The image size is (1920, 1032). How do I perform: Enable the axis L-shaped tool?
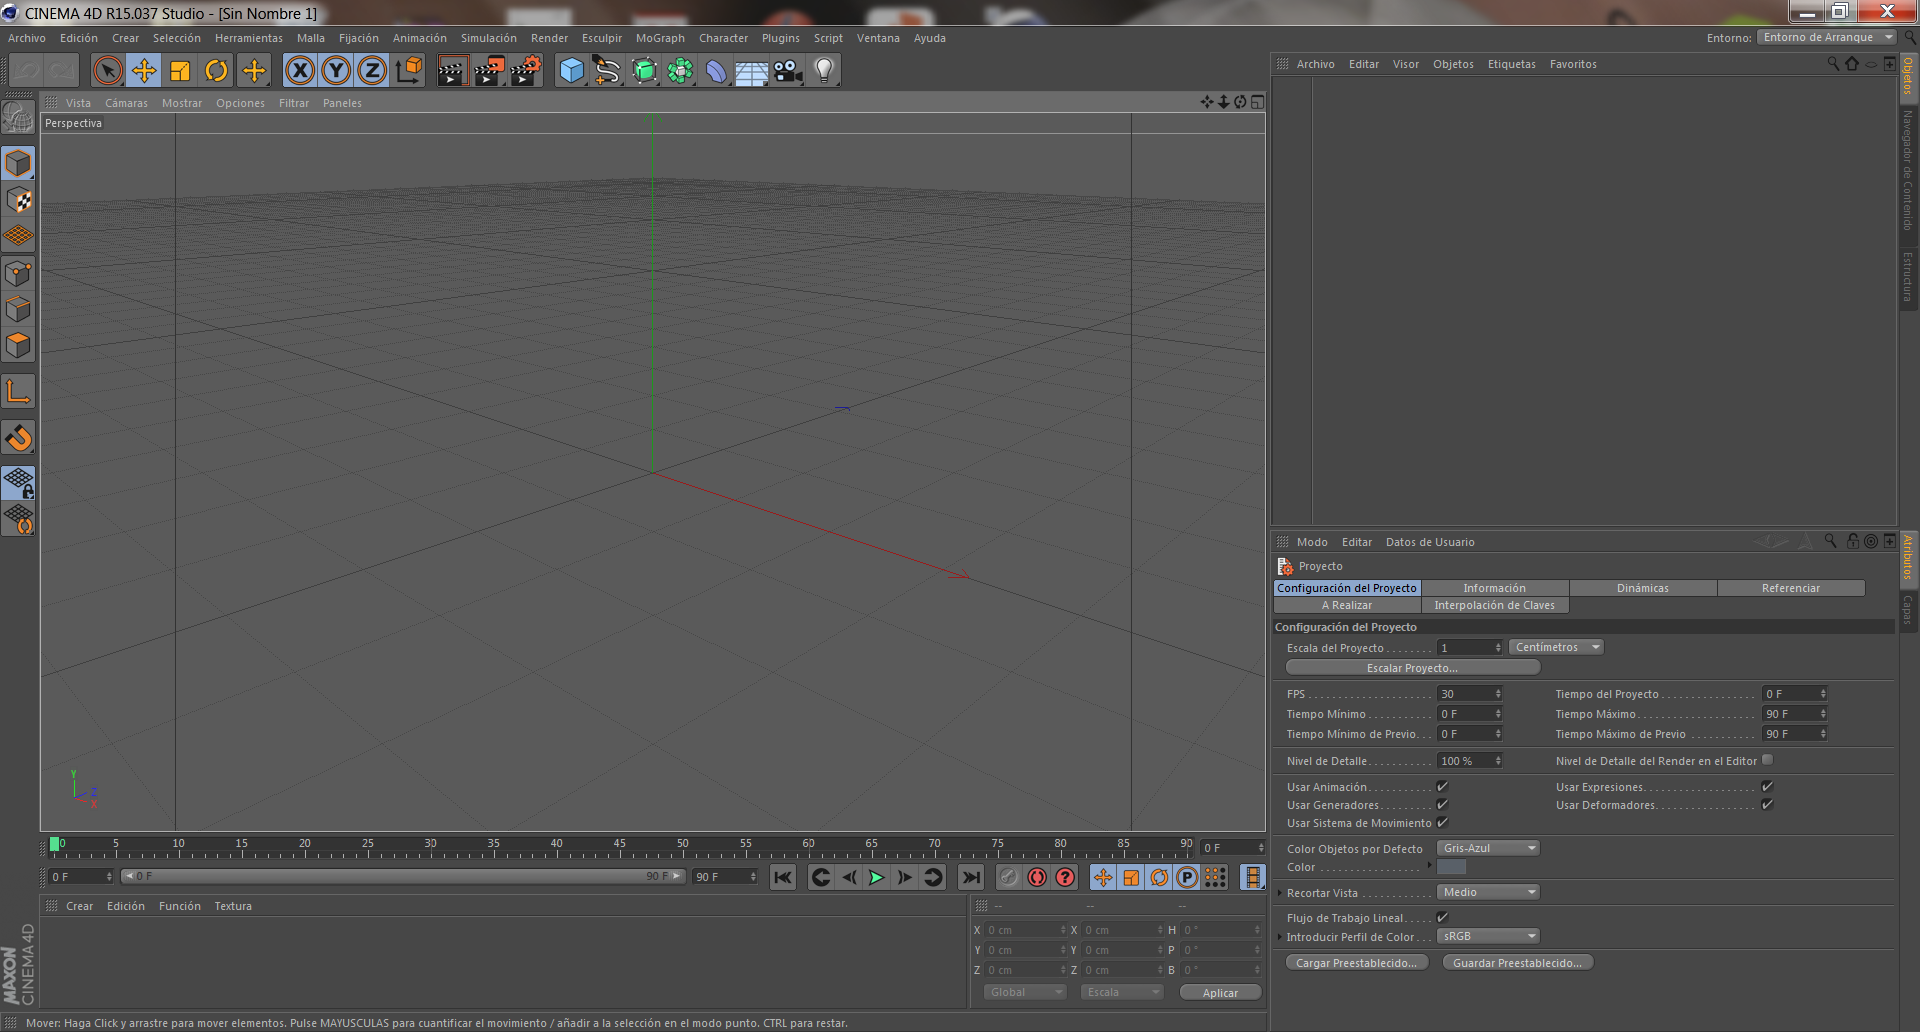pos(19,391)
